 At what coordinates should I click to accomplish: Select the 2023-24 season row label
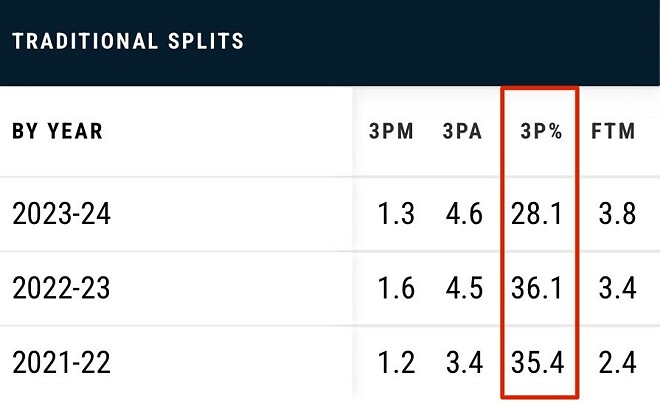tap(61, 212)
